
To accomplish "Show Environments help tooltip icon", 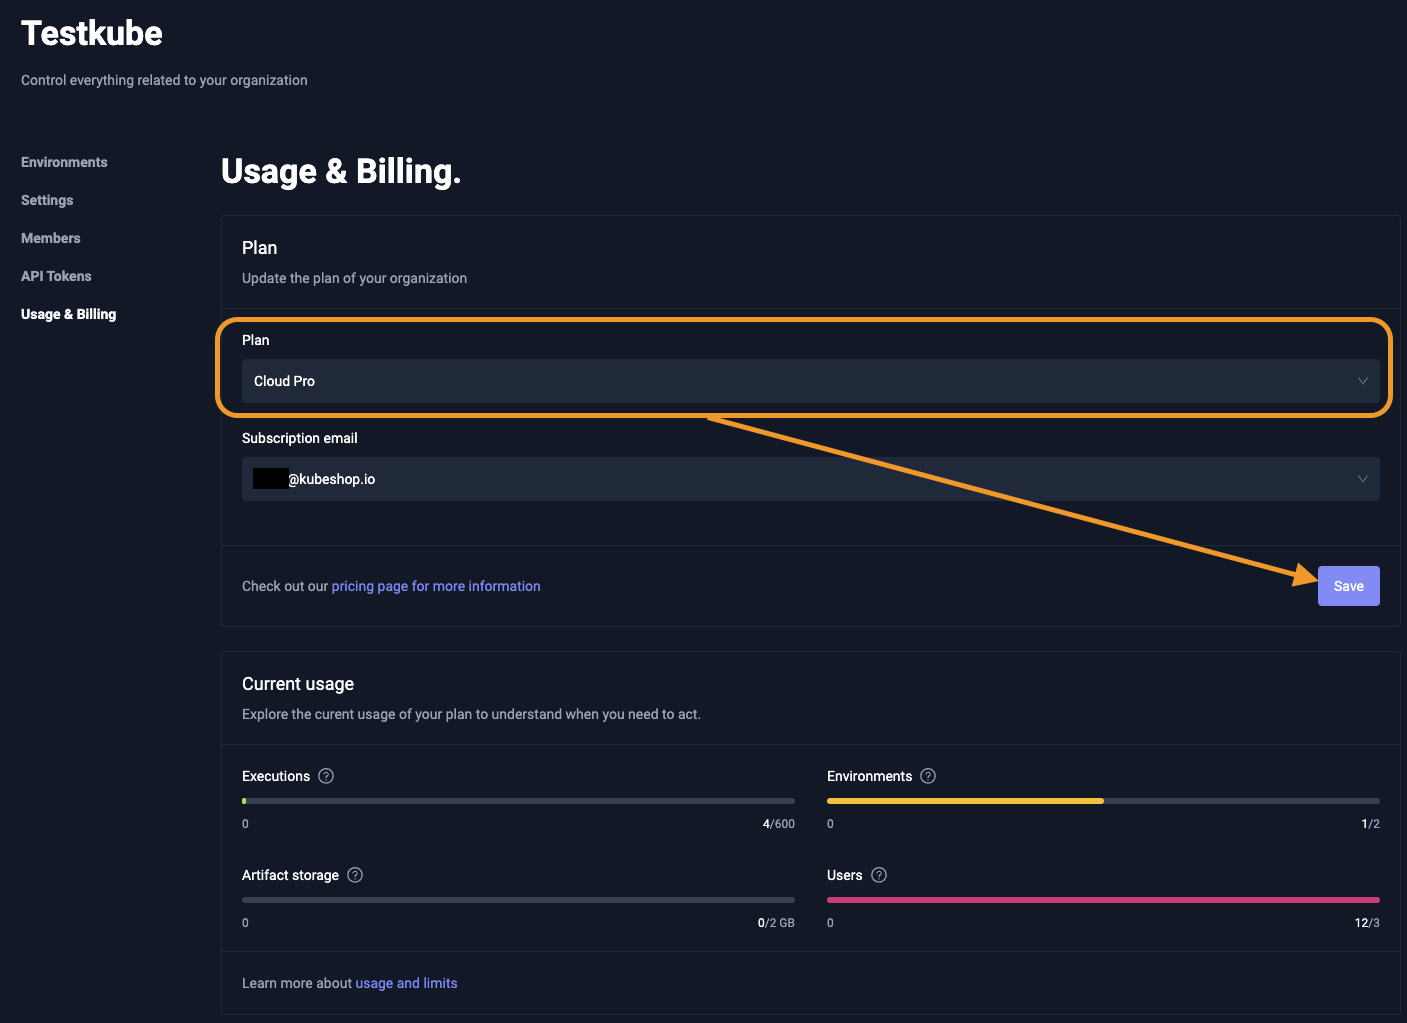I will [x=928, y=776].
